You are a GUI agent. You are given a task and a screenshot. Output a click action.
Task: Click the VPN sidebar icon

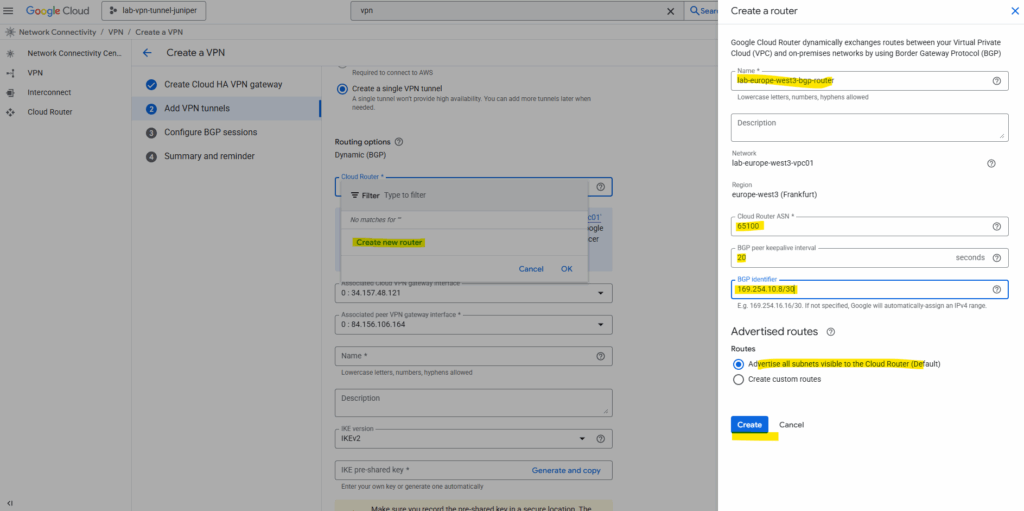[10, 73]
